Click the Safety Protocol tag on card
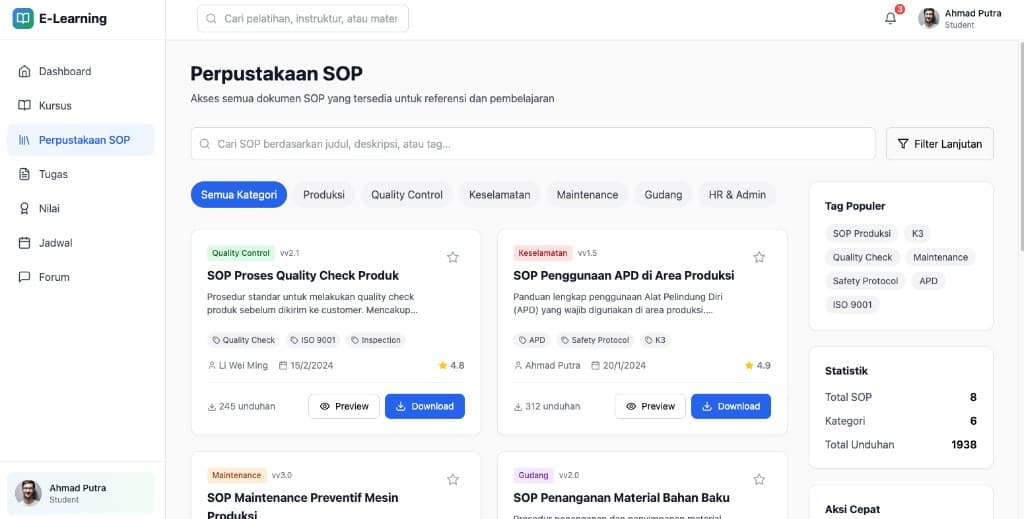This screenshot has height=519, width=1024. (x=595, y=340)
